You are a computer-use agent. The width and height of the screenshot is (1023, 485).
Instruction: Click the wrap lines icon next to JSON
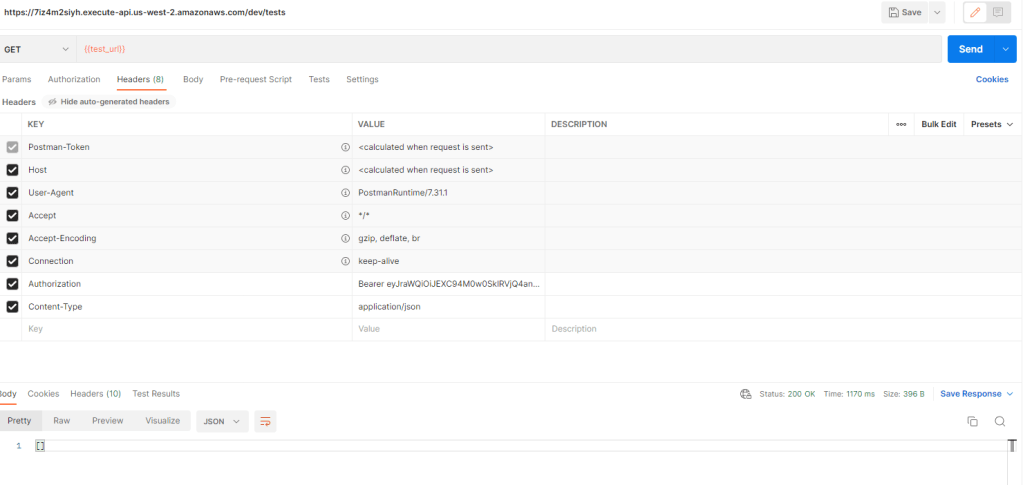click(x=265, y=422)
